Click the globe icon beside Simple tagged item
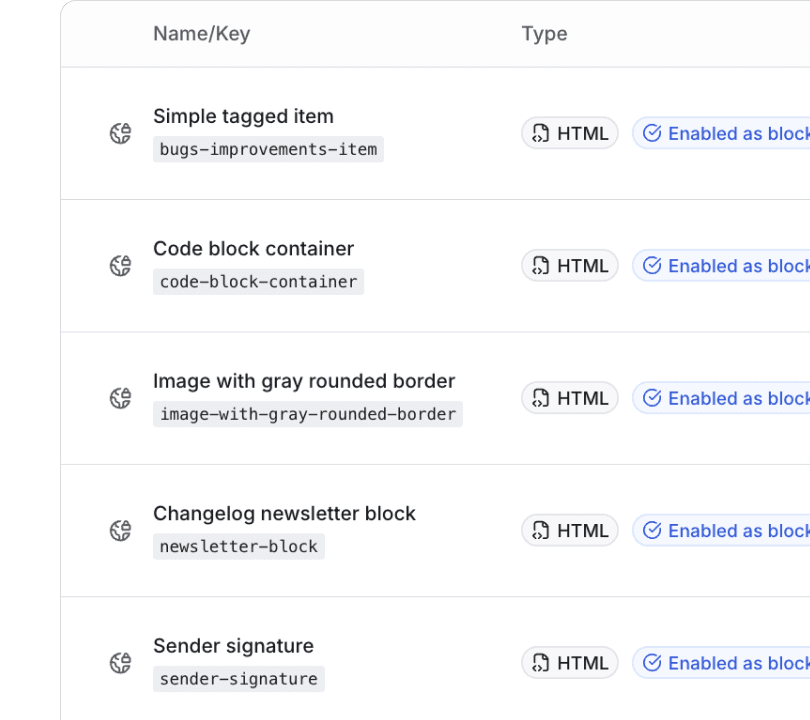This screenshot has height=720, width=810. point(120,132)
